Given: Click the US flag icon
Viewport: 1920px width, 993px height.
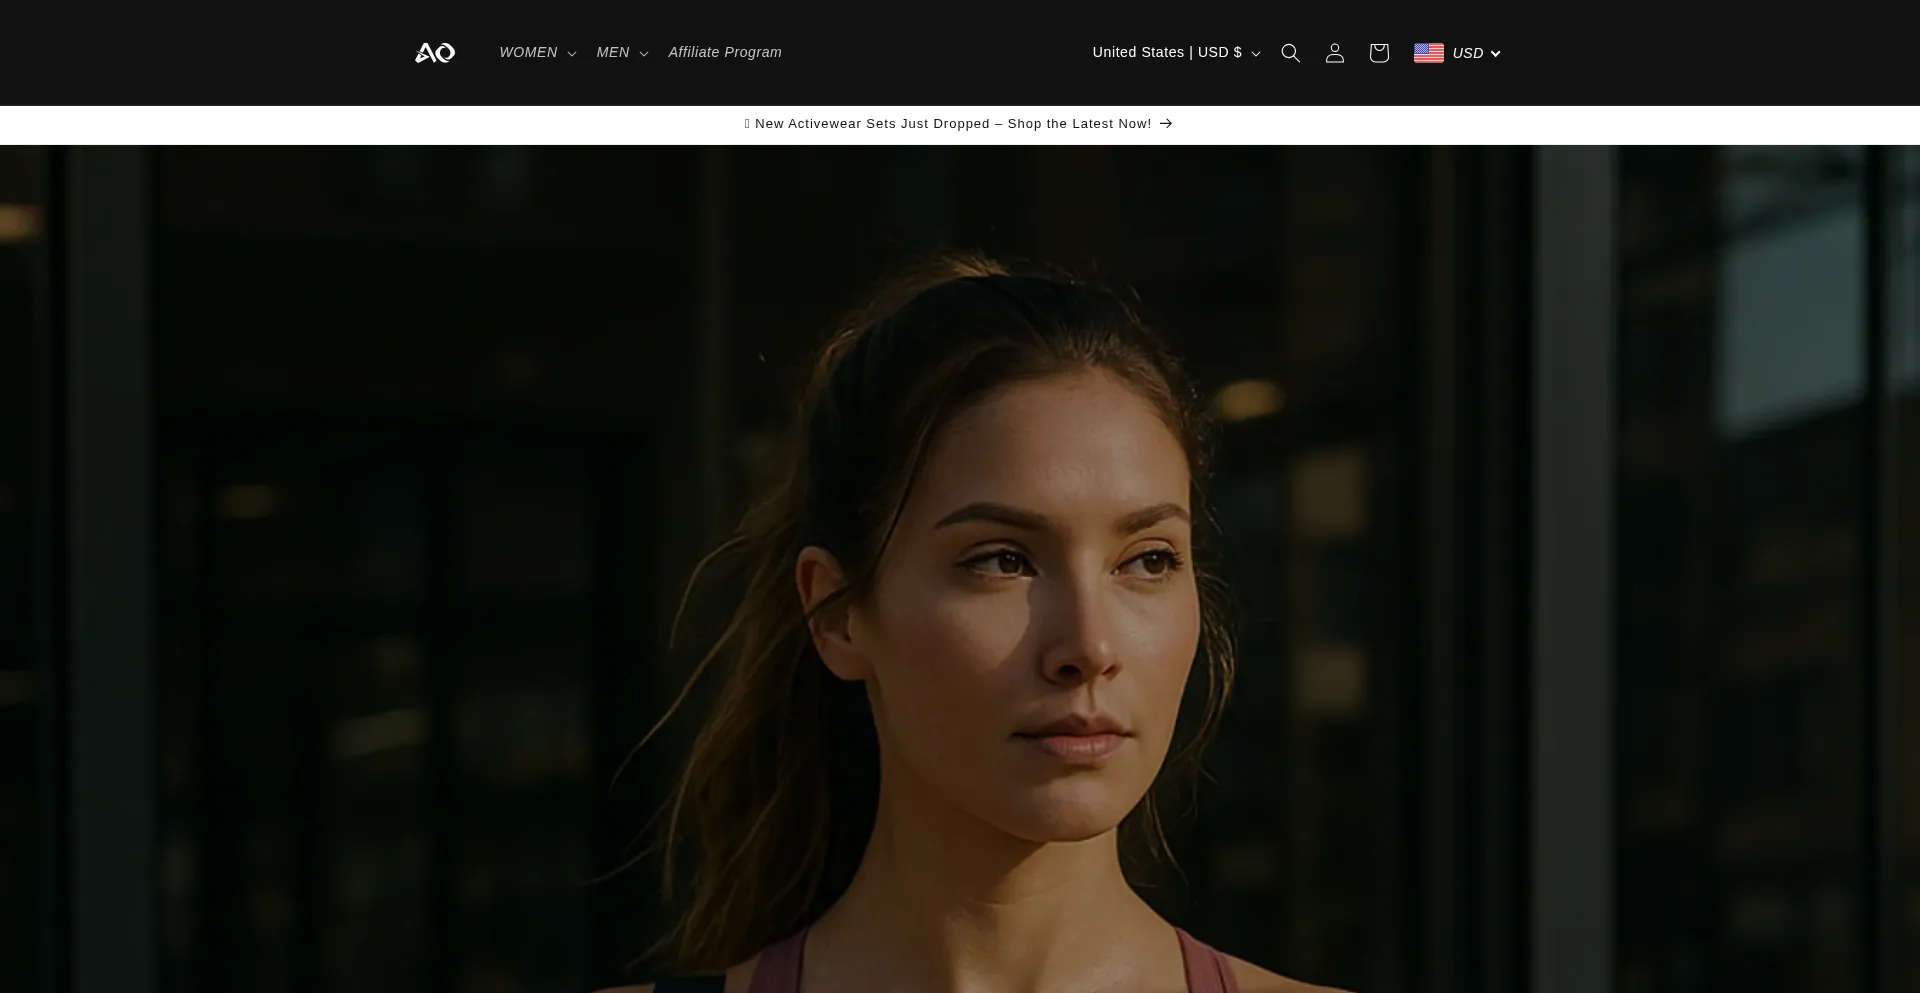Looking at the screenshot, I should pyautogui.click(x=1428, y=53).
